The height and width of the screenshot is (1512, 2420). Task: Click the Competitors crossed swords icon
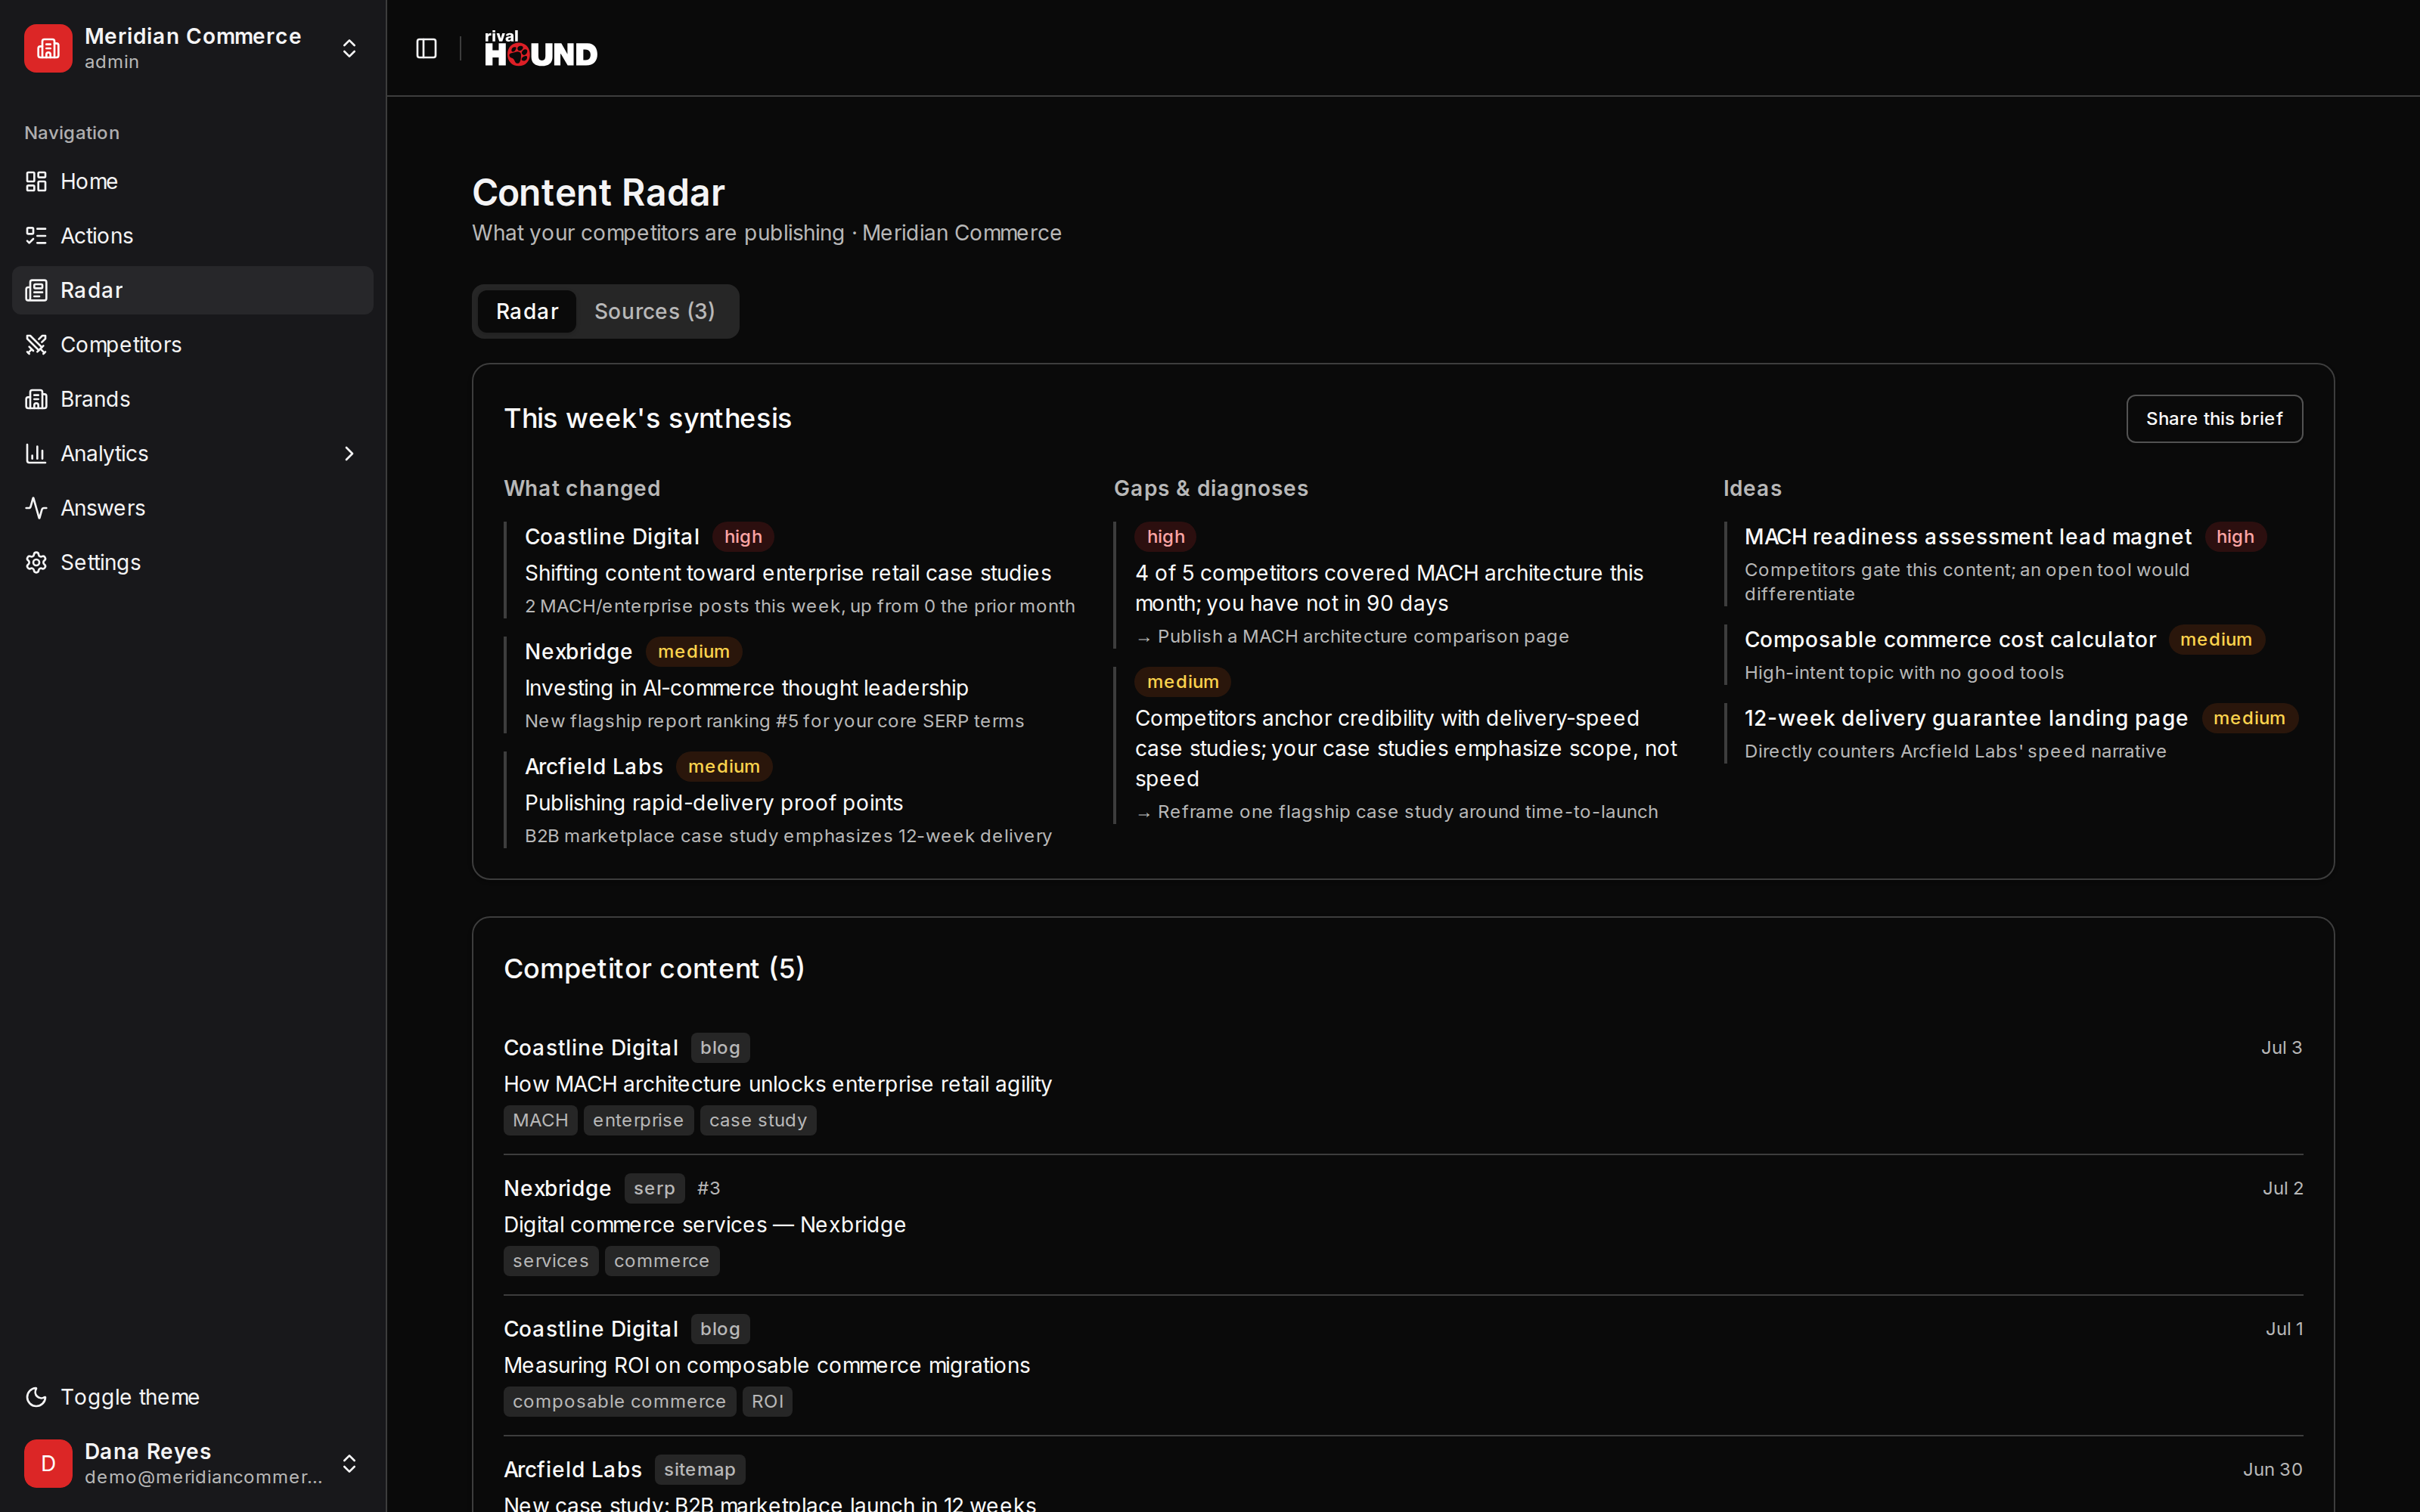tap(36, 345)
